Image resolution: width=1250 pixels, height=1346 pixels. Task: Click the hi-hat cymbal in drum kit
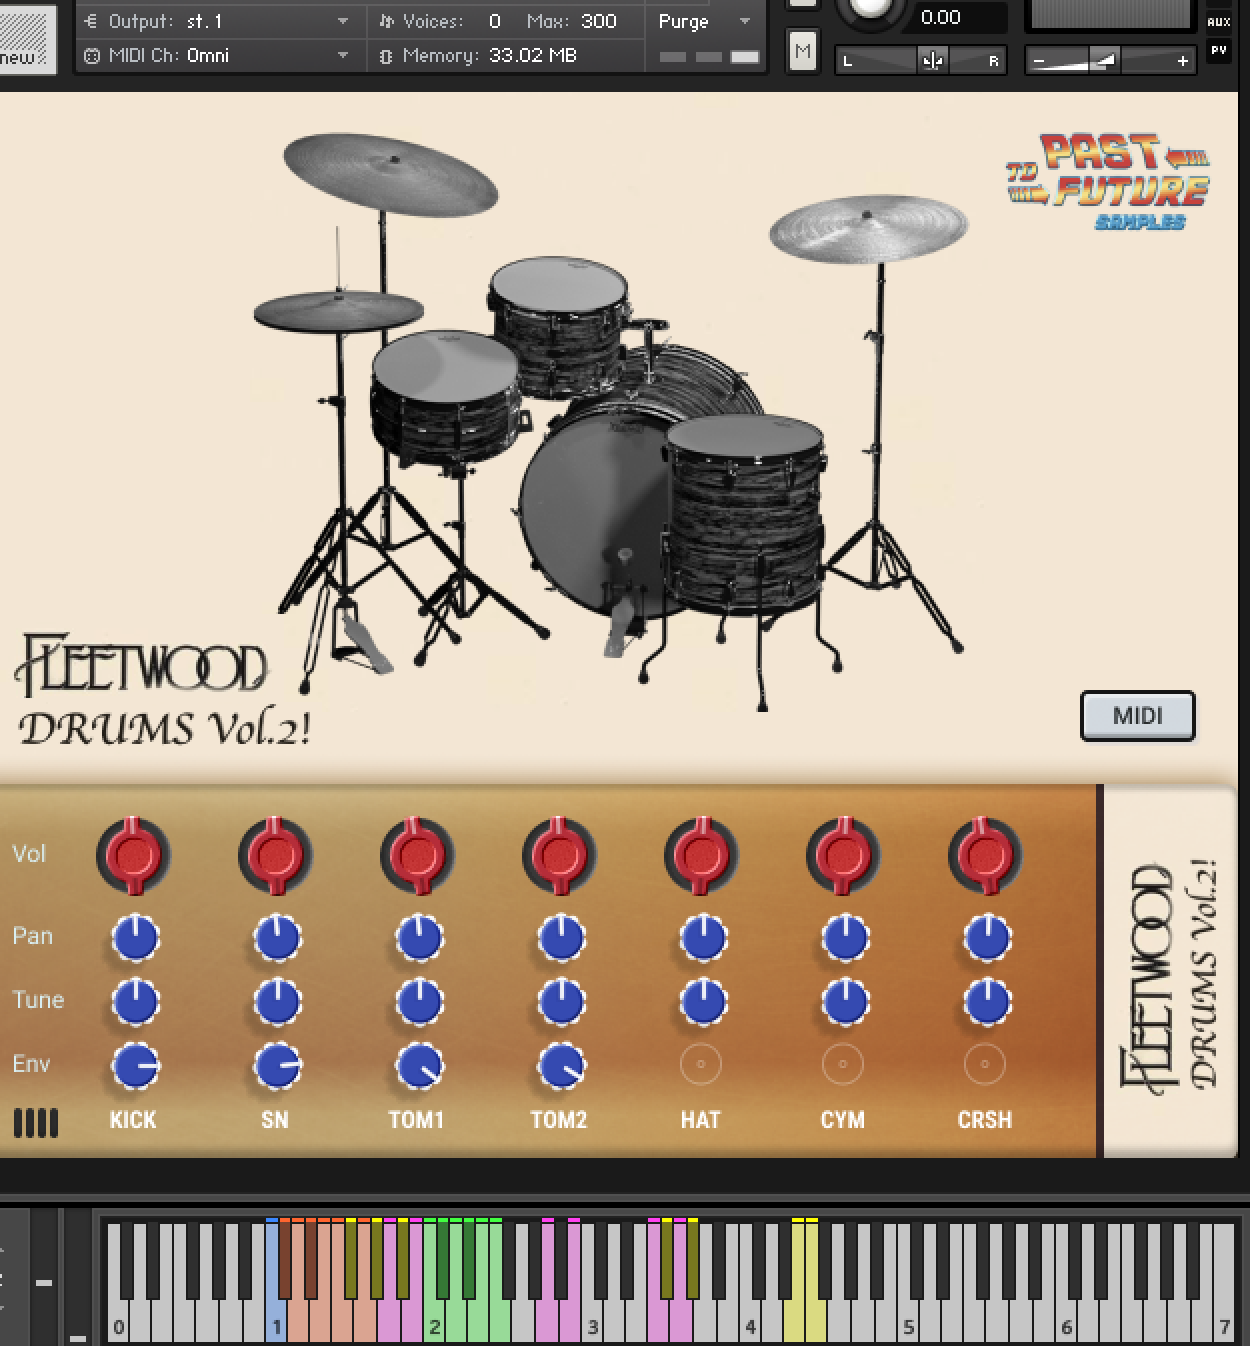(x=338, y=311)
